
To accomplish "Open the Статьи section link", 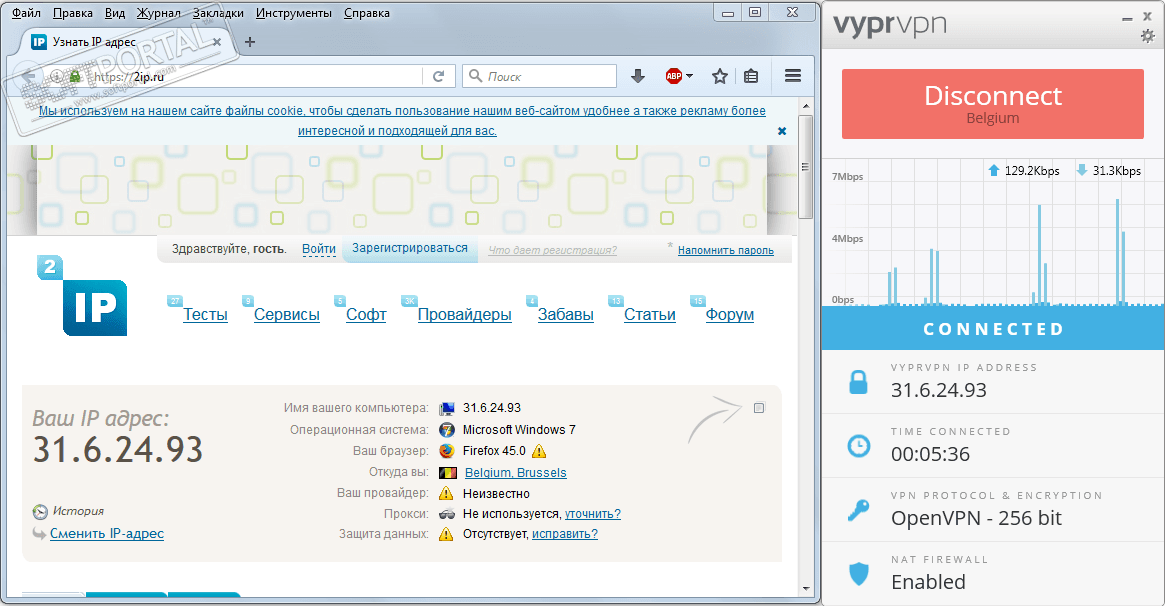I will (650, 314).
